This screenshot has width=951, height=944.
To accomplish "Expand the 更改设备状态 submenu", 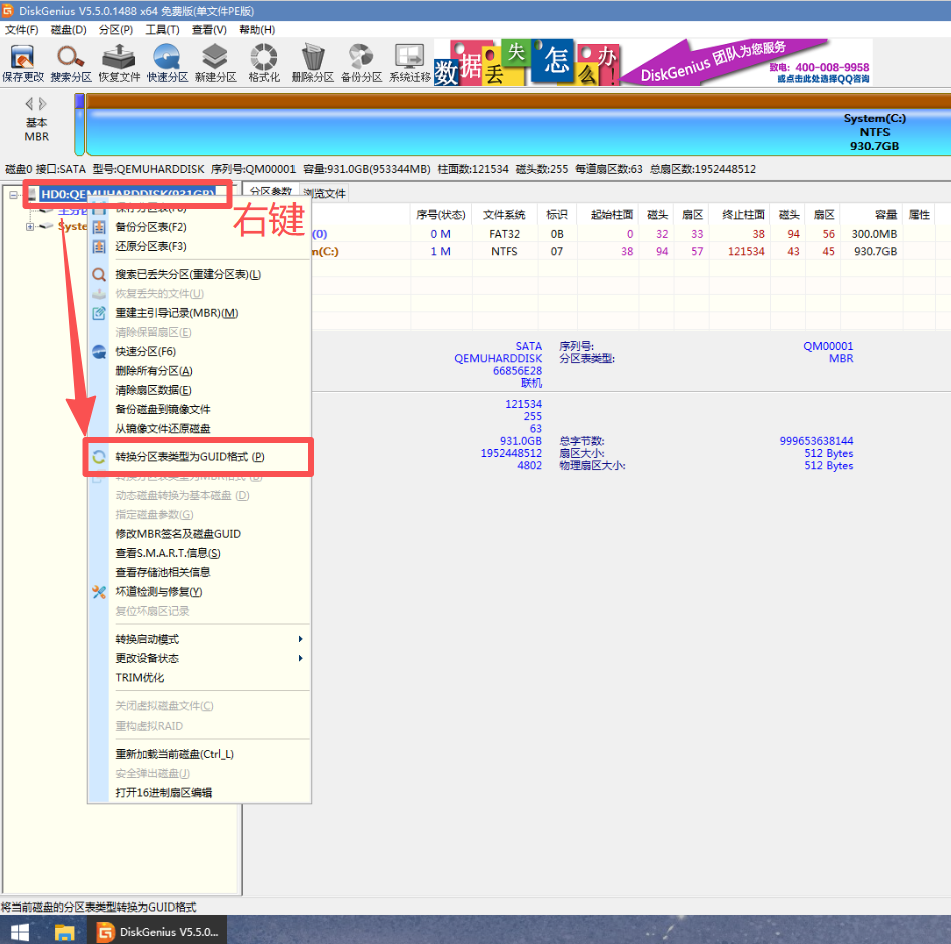I will [x=301, y=659].
